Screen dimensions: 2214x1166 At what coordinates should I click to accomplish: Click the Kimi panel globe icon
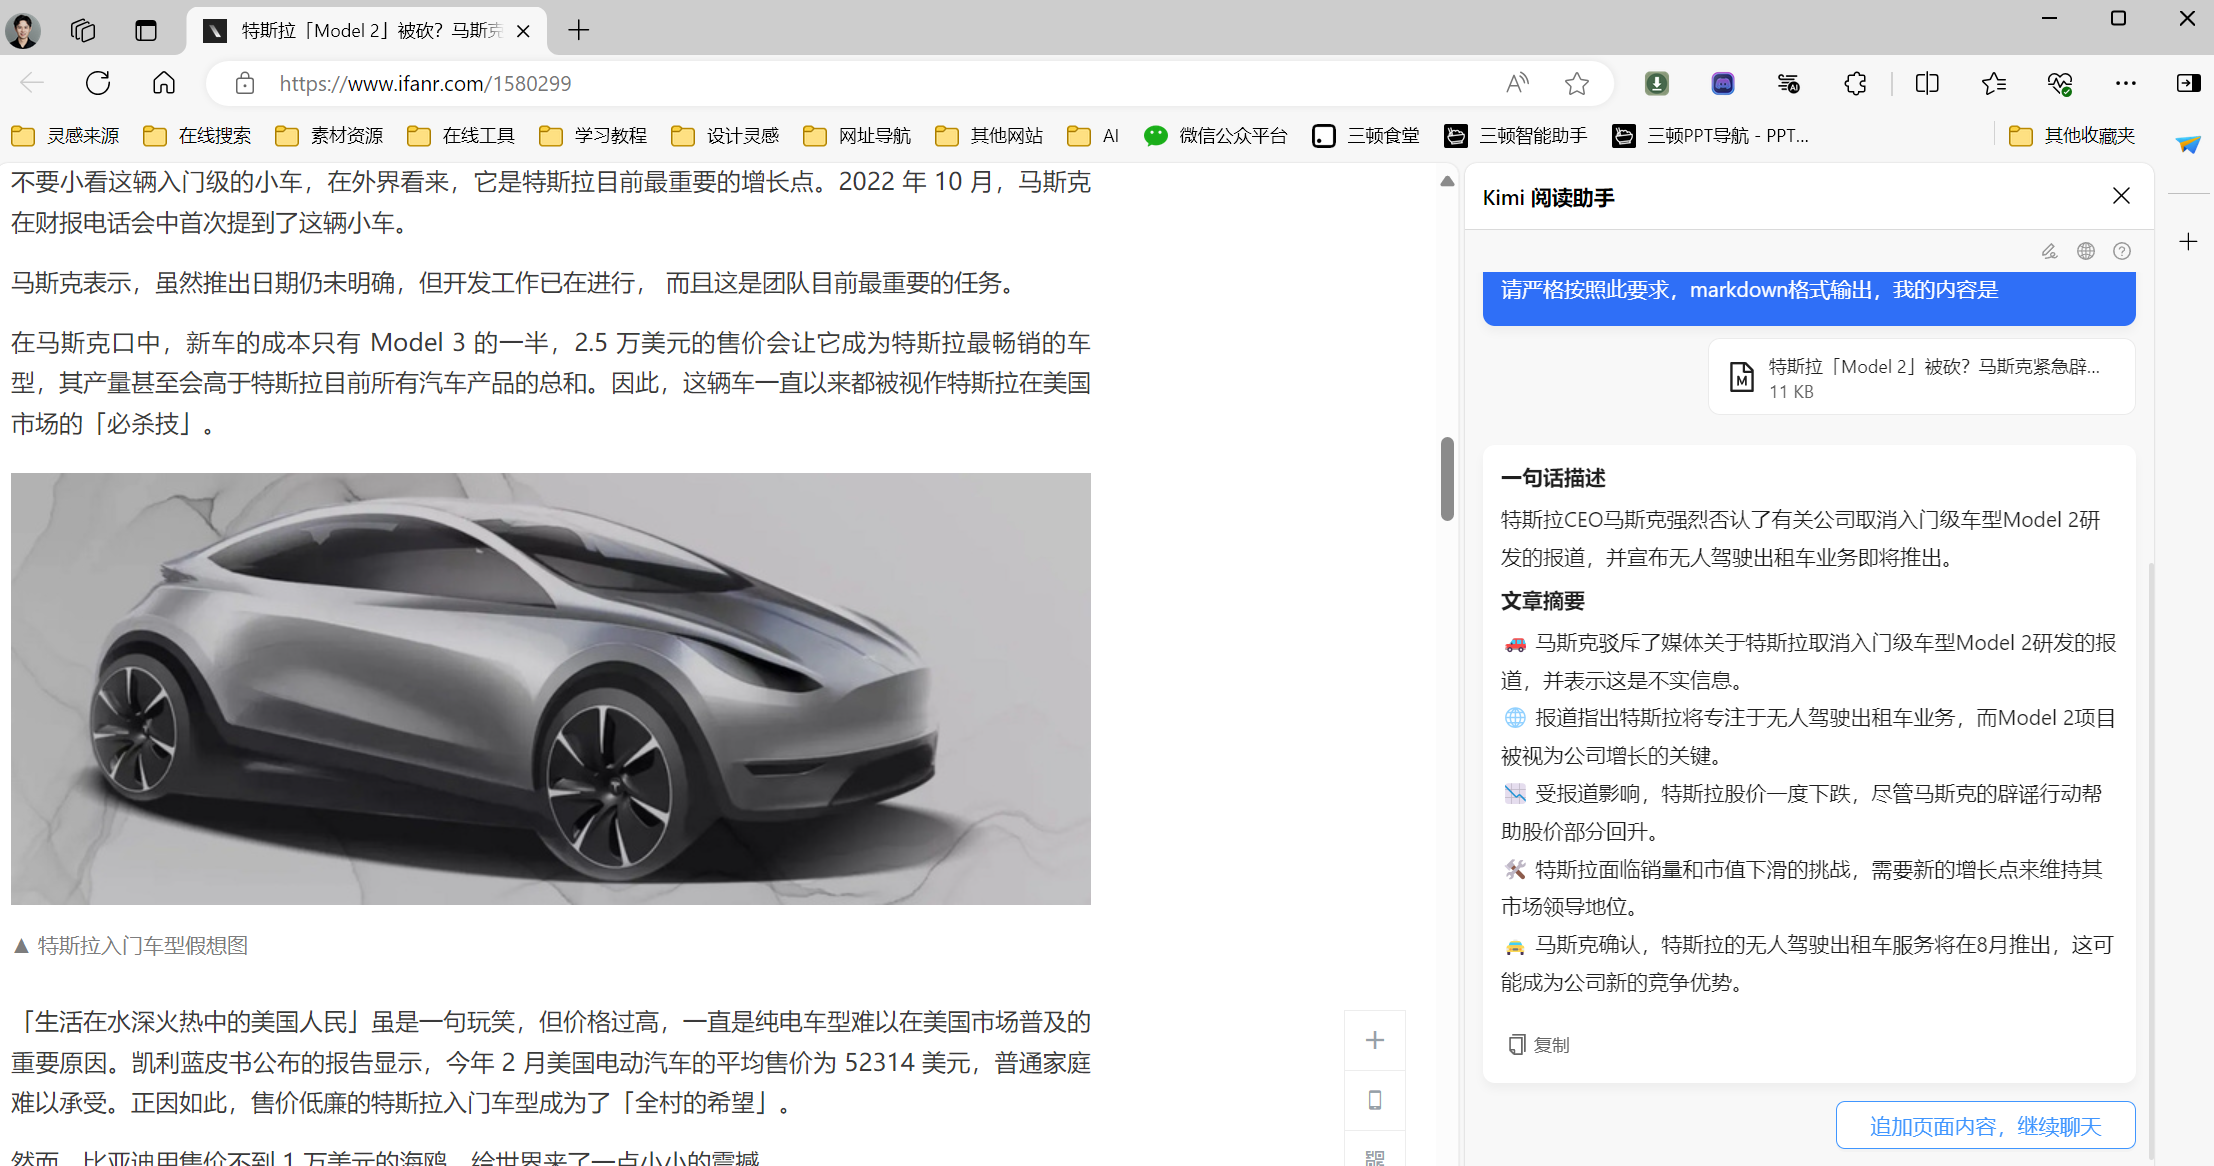tap(2085, 251)
